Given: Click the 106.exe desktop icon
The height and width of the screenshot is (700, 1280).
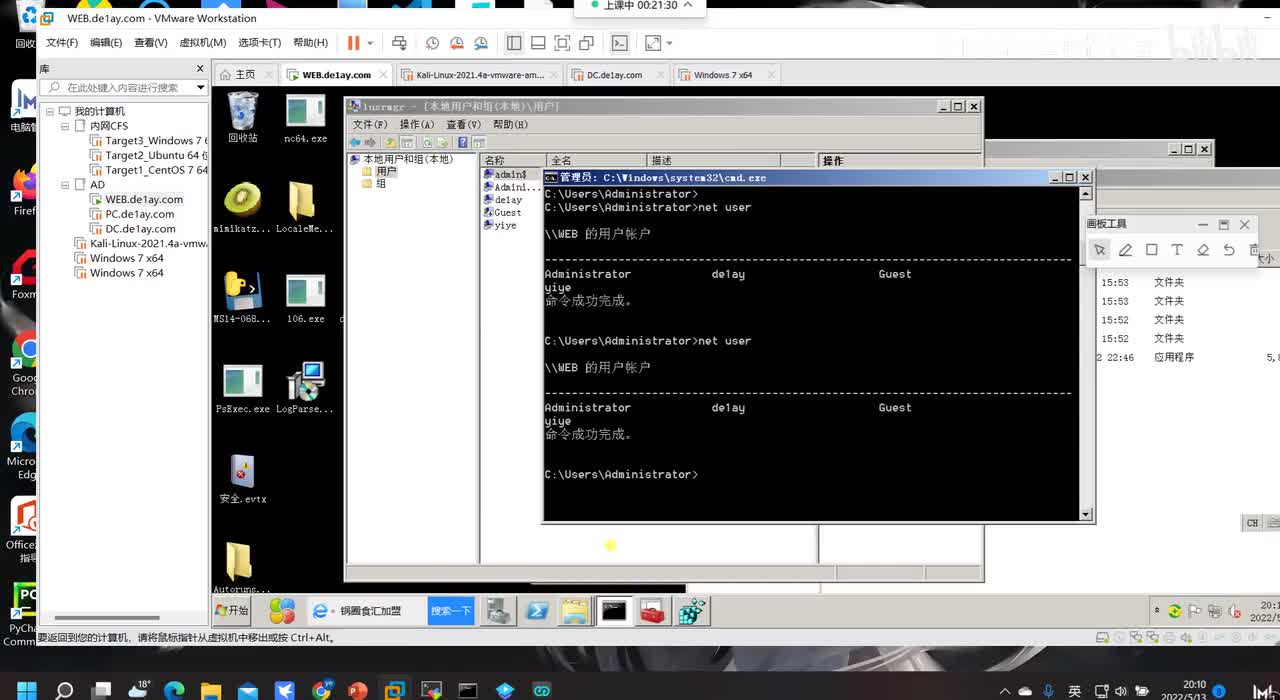Looking at the screenshot, I should click(305, 298).
